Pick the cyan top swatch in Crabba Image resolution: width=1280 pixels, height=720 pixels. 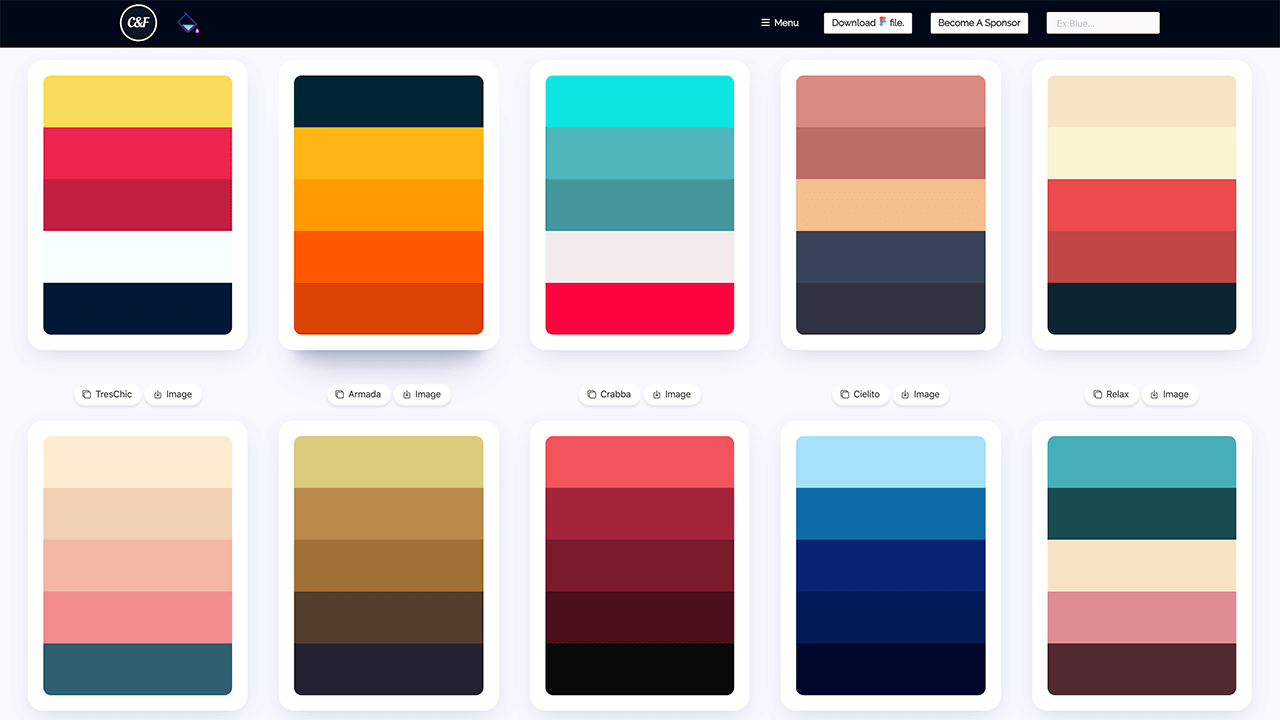click(x=640, y=102)
